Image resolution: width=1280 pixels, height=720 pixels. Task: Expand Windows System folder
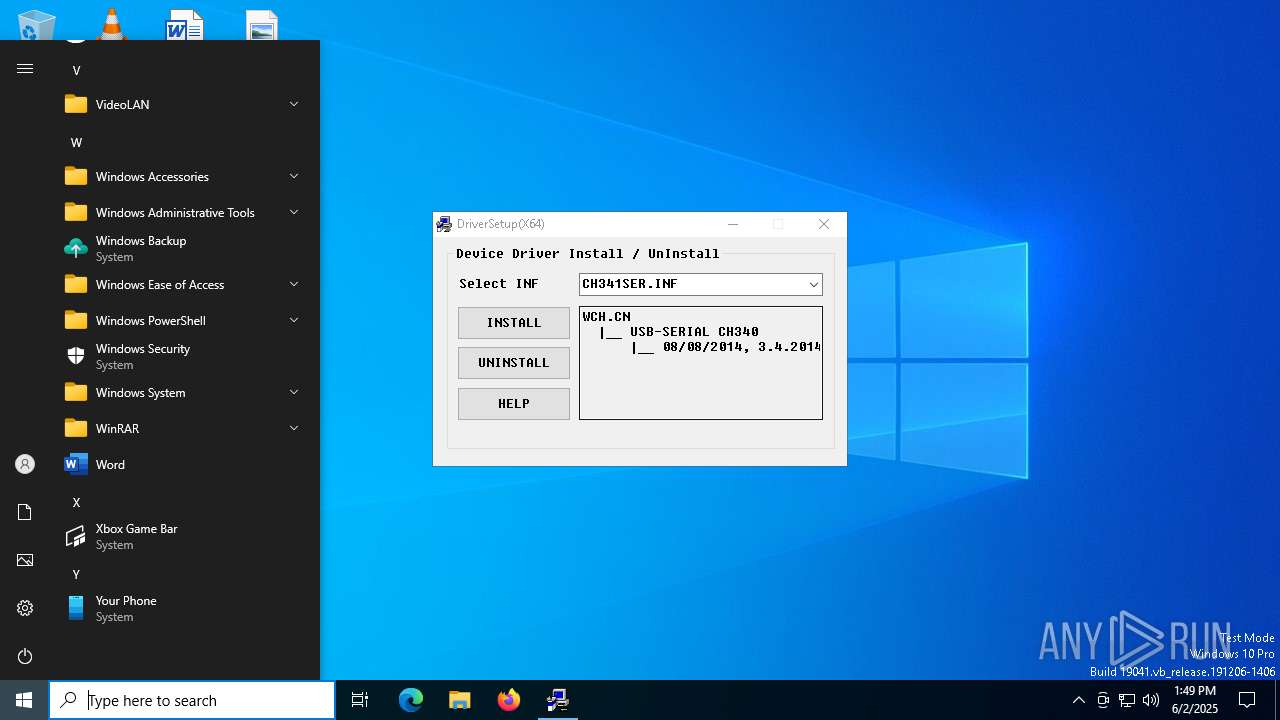click(184, 392)
